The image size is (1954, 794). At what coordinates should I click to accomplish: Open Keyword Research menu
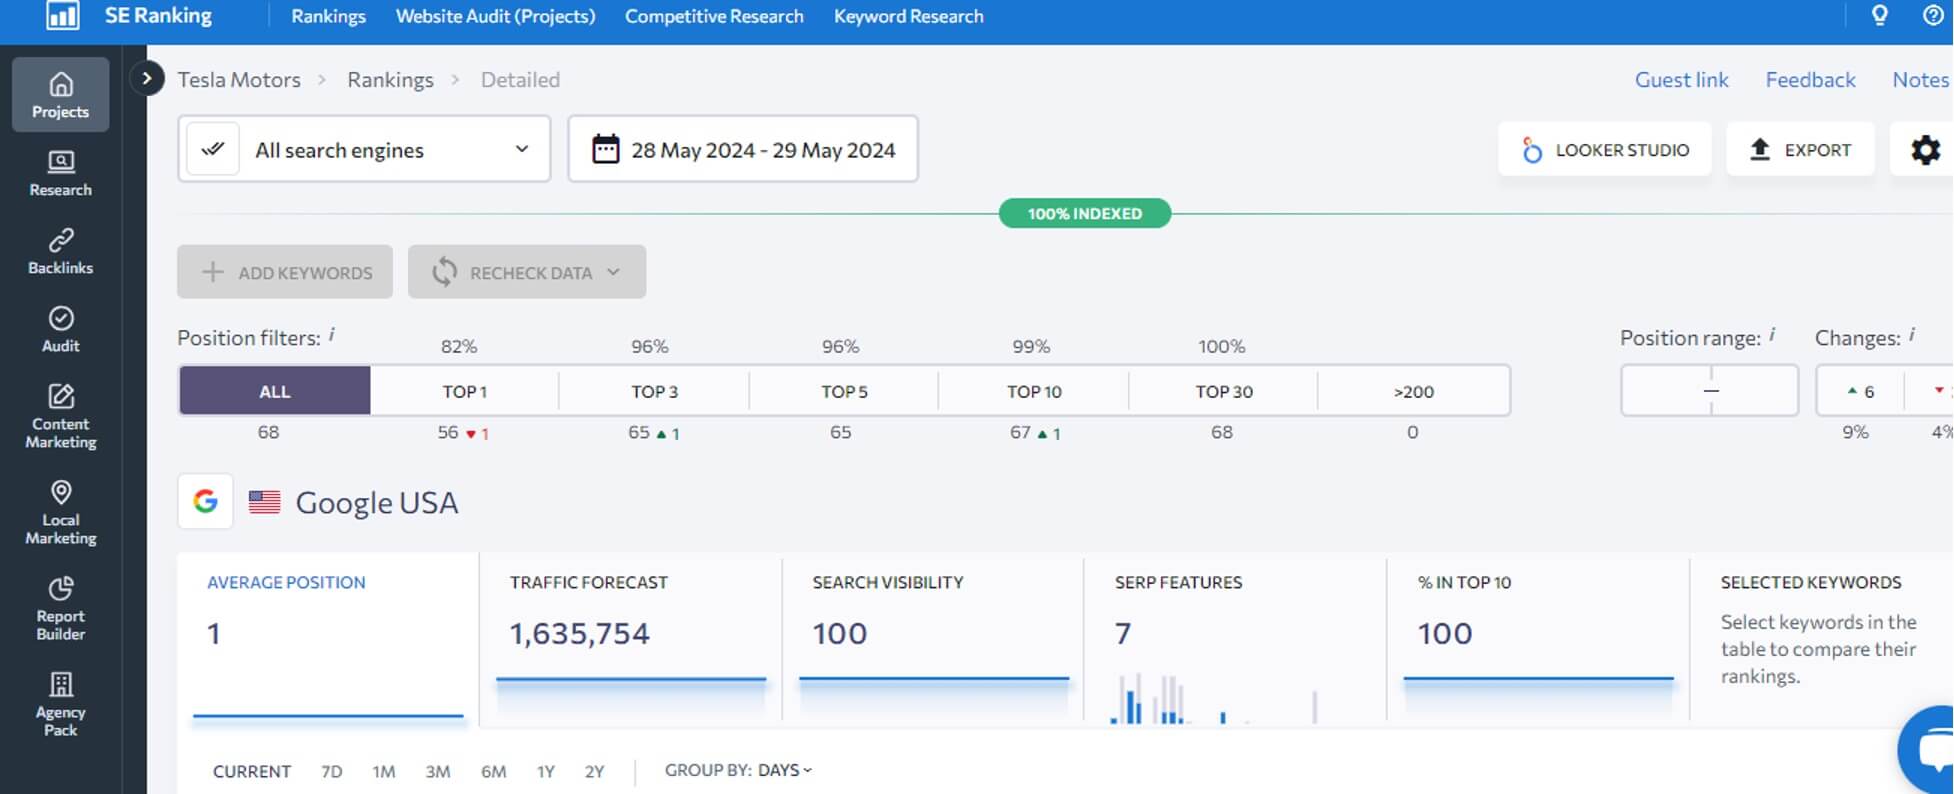point(909,16)
